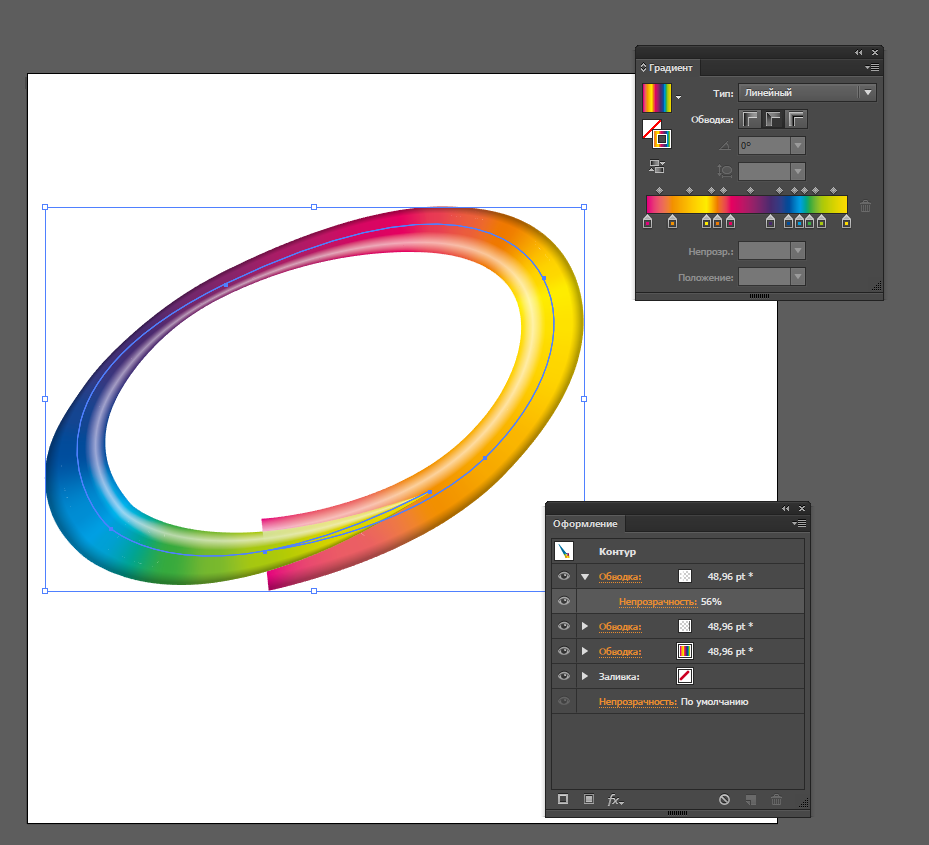Add New Stroke in Оформление panel
The height and width of the screenshot is (845, 929).
tap(563, 799)
